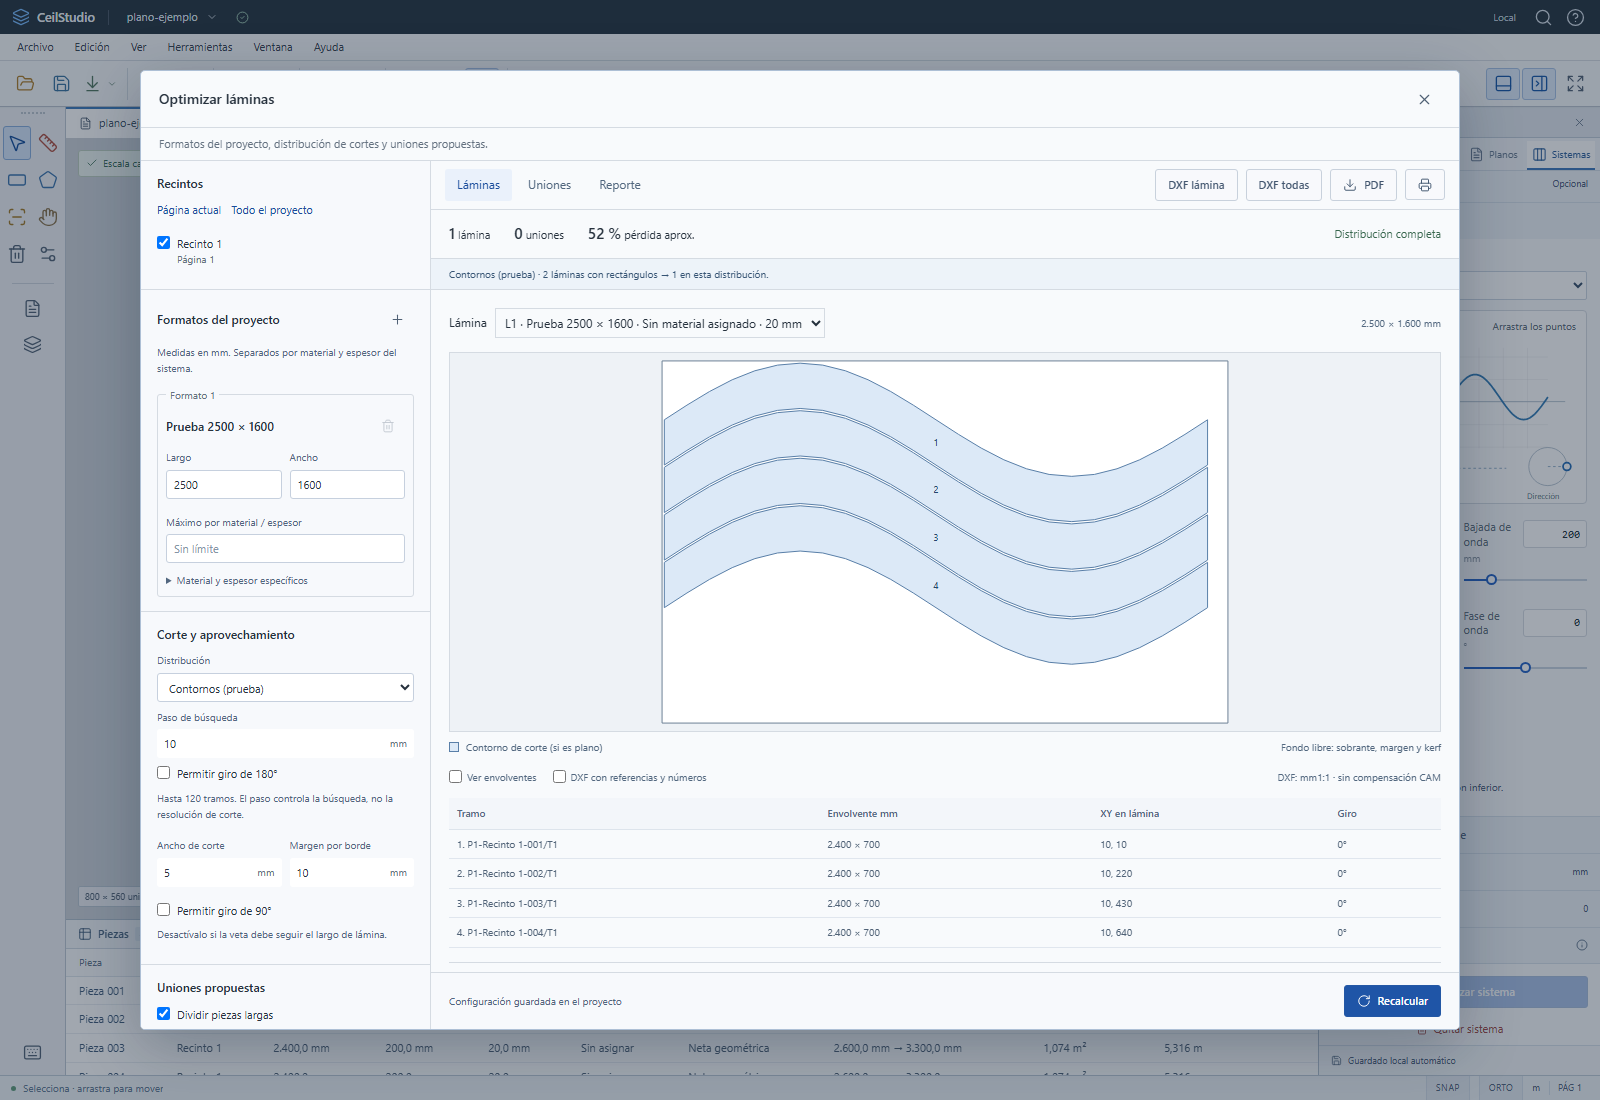1600x1100 pixels.
Task: Open the document pages panel icon
Action: tap(32, 308)
